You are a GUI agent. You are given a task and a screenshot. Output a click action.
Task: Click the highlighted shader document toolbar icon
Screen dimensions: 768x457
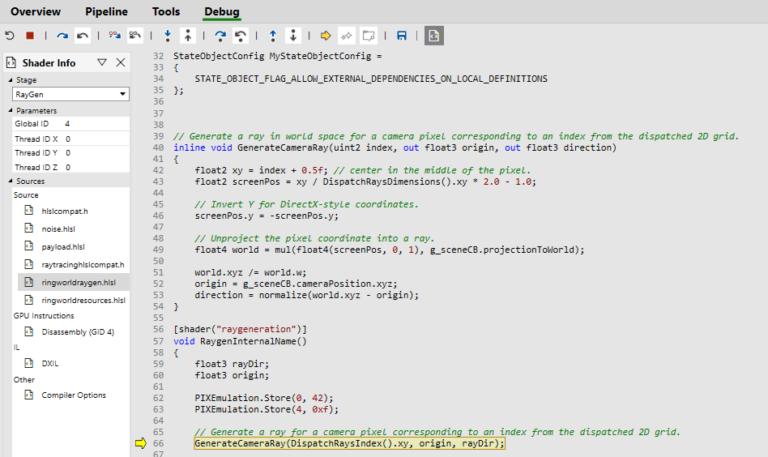click(434, 35)
